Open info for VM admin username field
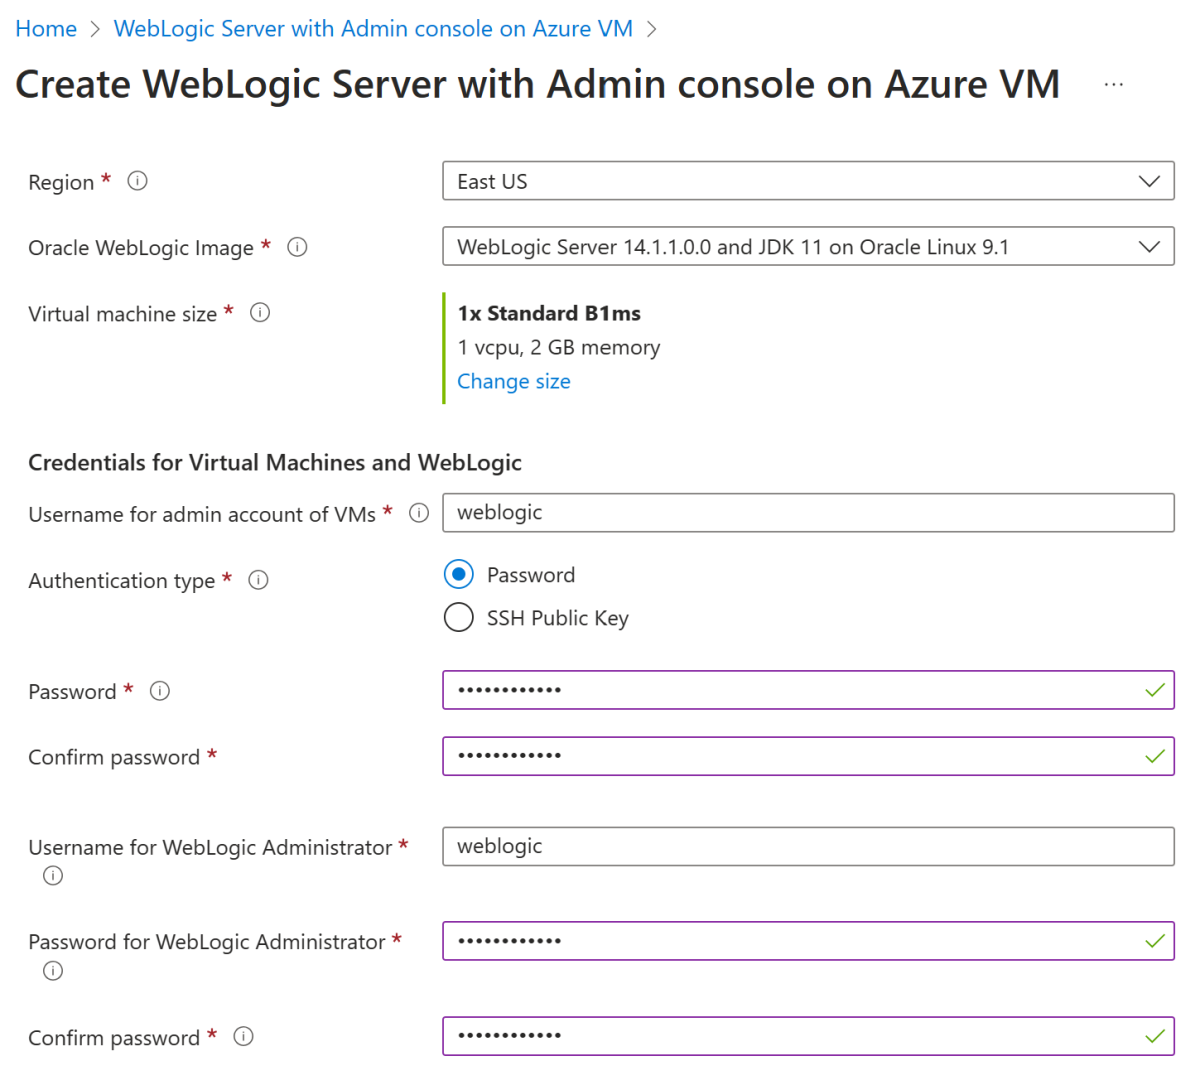 pyautogui.click(x=419, y=512)
